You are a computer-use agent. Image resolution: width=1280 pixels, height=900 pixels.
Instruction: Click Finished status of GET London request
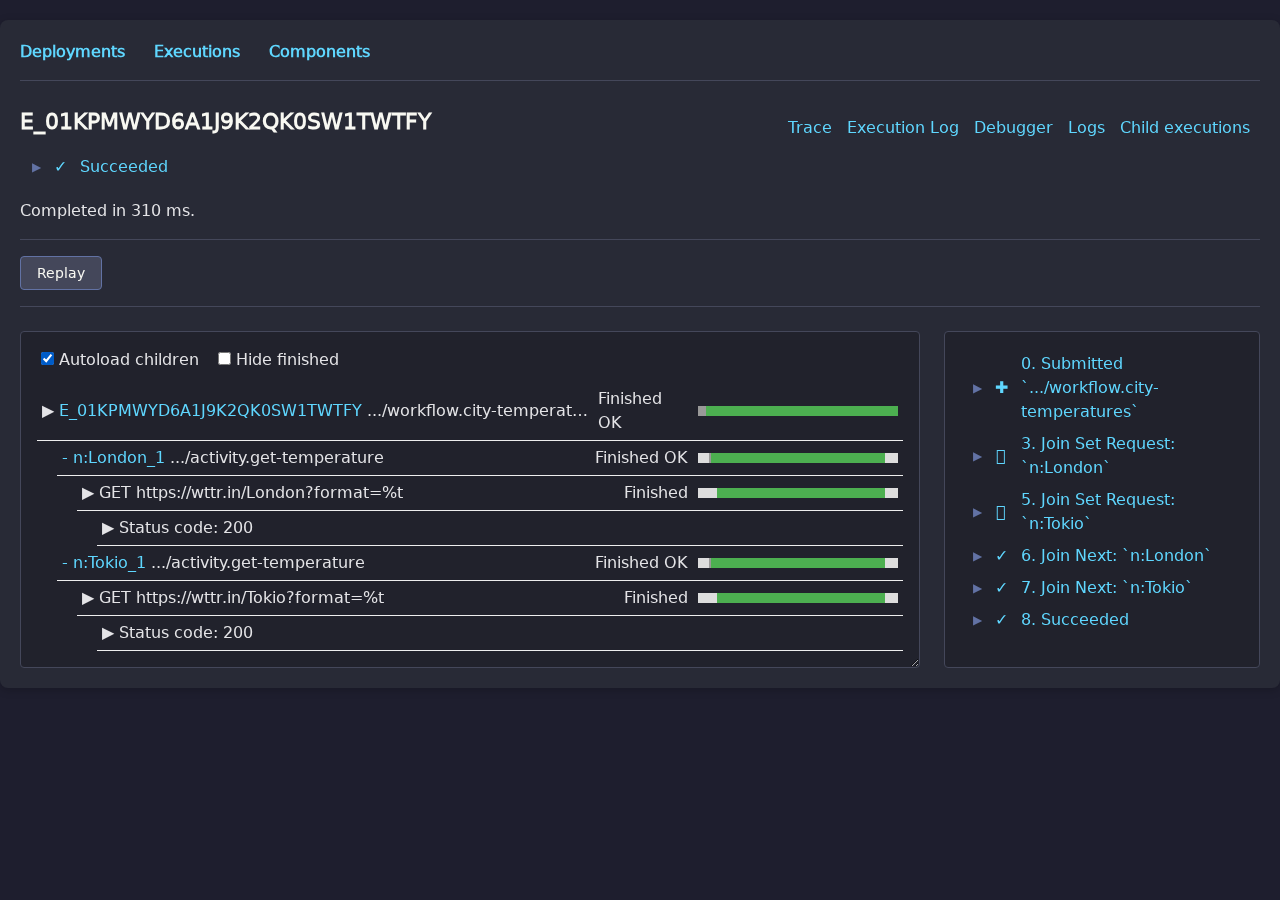click(x=656, y=492)
